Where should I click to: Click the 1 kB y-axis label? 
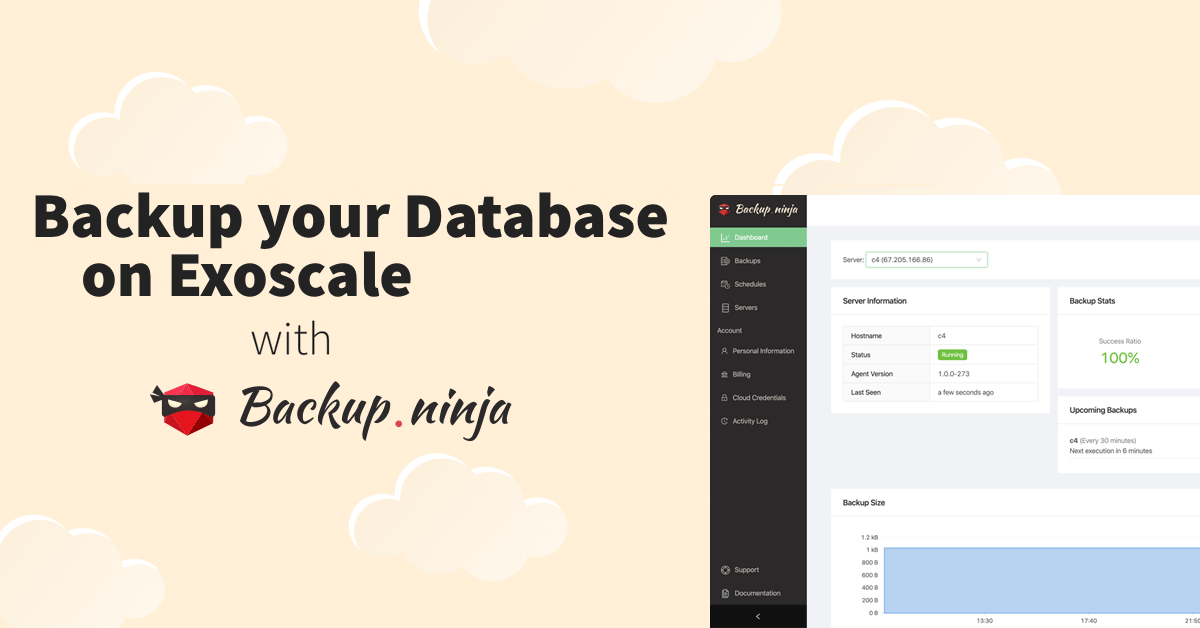click(872, 550)
